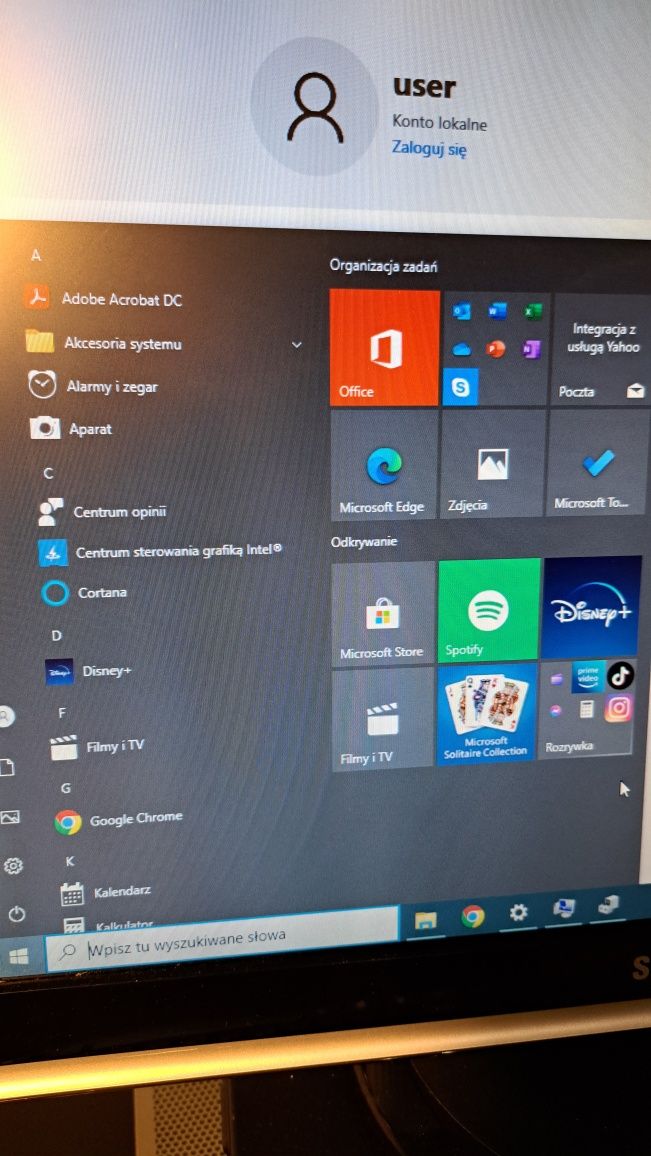The height and width of the screenshot is (1156, 651).
Task: Open the Poczta mail tile
Action: pyautogui.click(x=602, y=348)
